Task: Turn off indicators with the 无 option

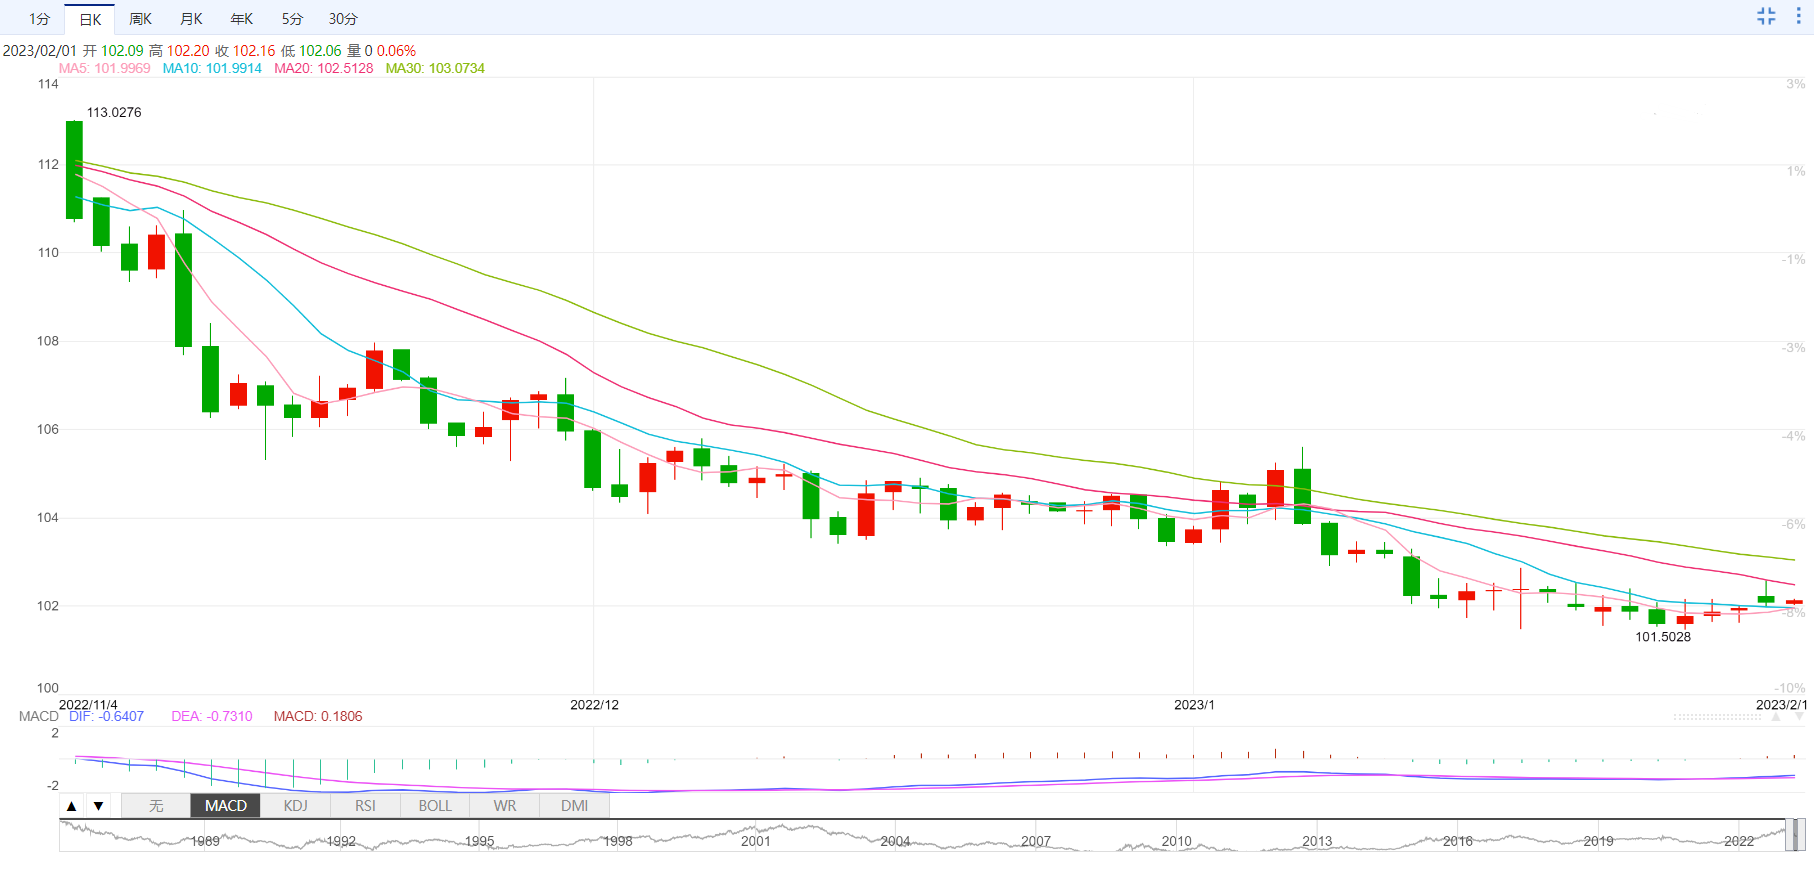Action: (156, 806)
